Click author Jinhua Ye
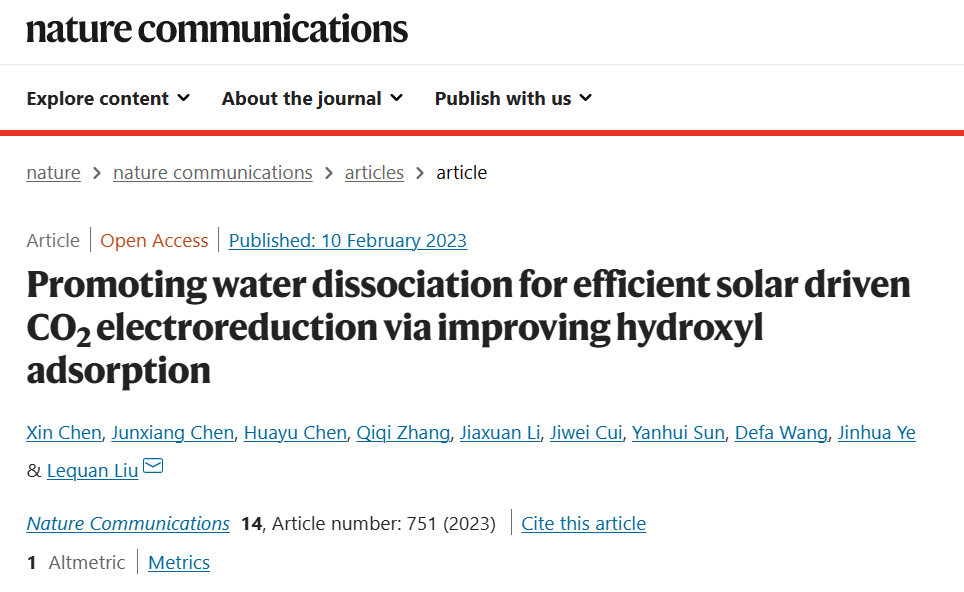The image size is (964, 592). pos(877,433)
